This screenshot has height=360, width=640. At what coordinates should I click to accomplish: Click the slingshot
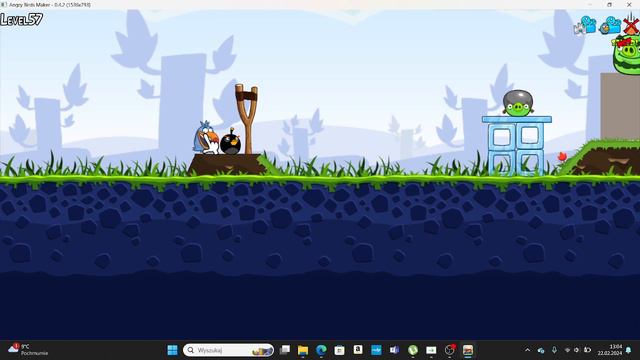pos(247,119)
